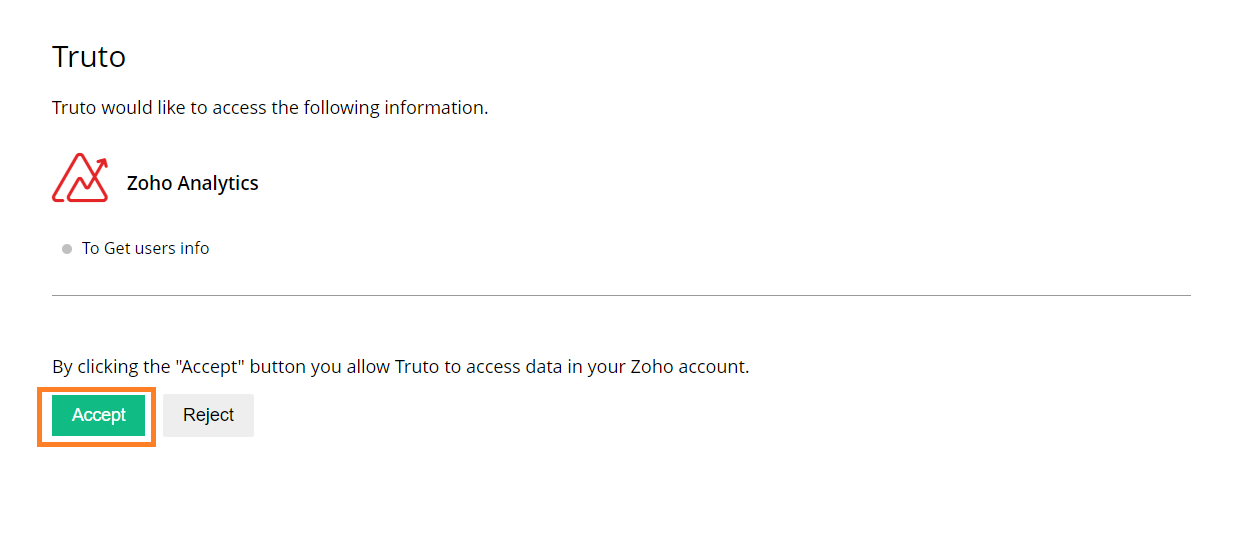The image size is (1236, 552).
Task: Click the word "info" in the permission bullet
Action: pyautogui.click(x=195, y=248)
